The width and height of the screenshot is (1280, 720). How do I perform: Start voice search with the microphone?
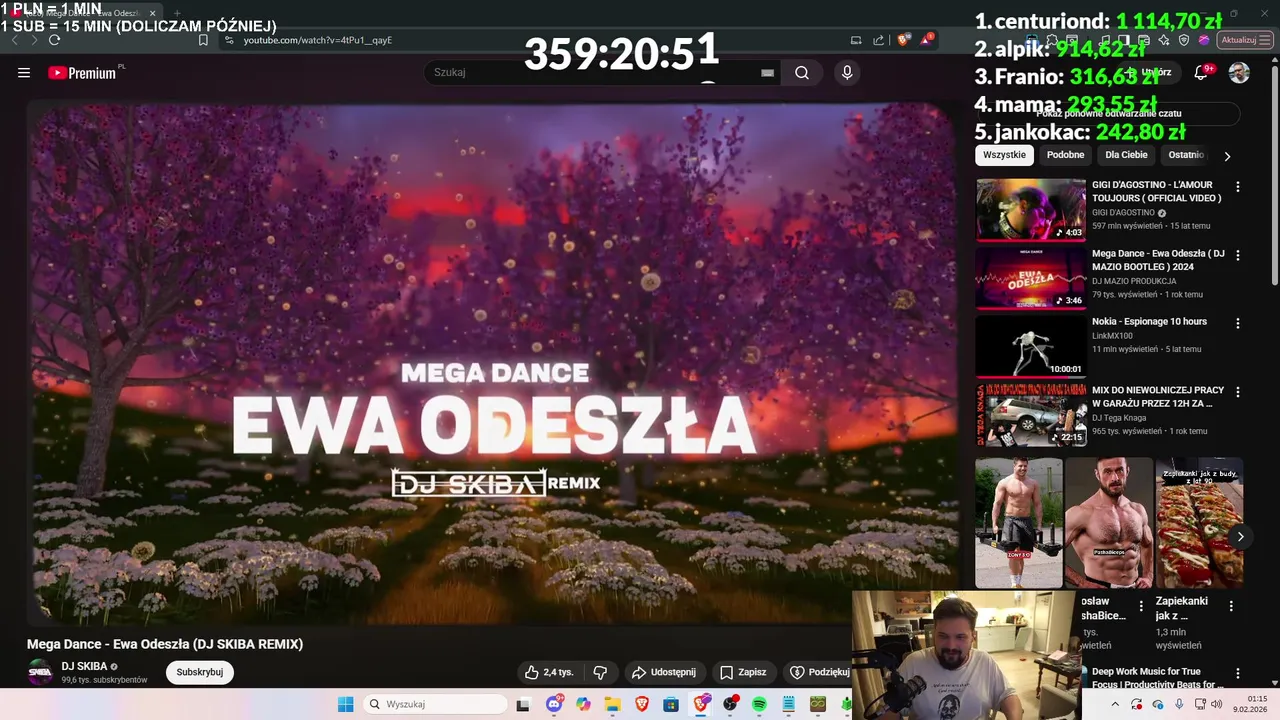pos(847,72)
